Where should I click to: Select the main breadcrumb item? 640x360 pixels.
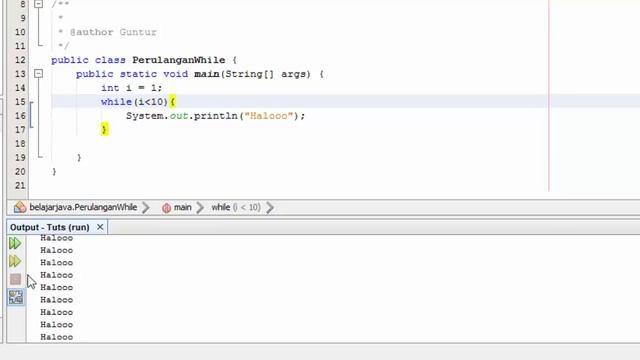click(x=182, y=207)
